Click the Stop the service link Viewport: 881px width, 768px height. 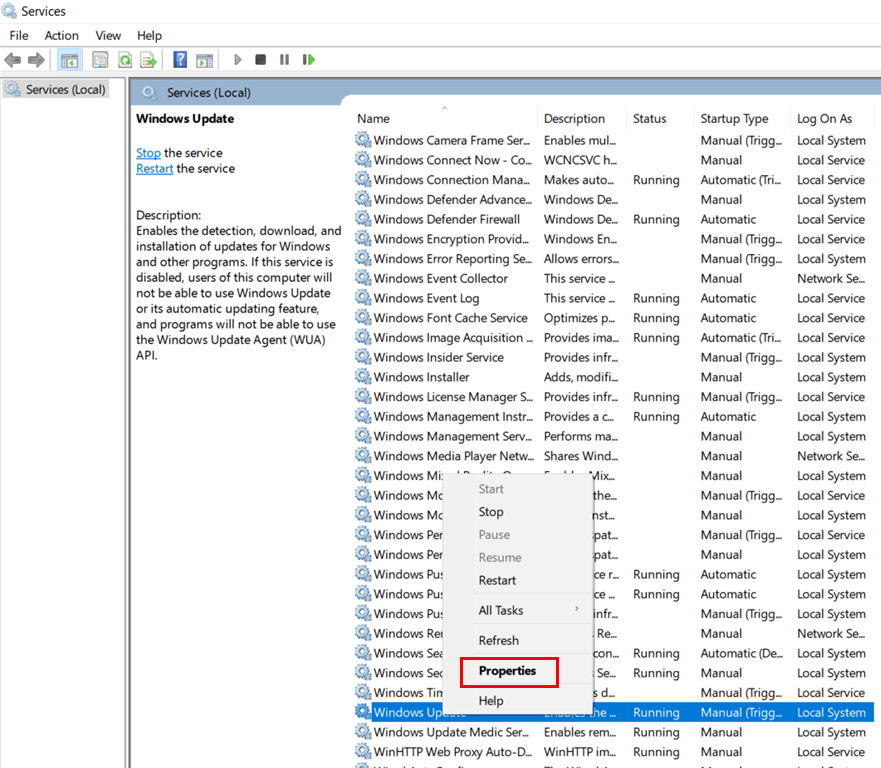click(x=148, y=153)
